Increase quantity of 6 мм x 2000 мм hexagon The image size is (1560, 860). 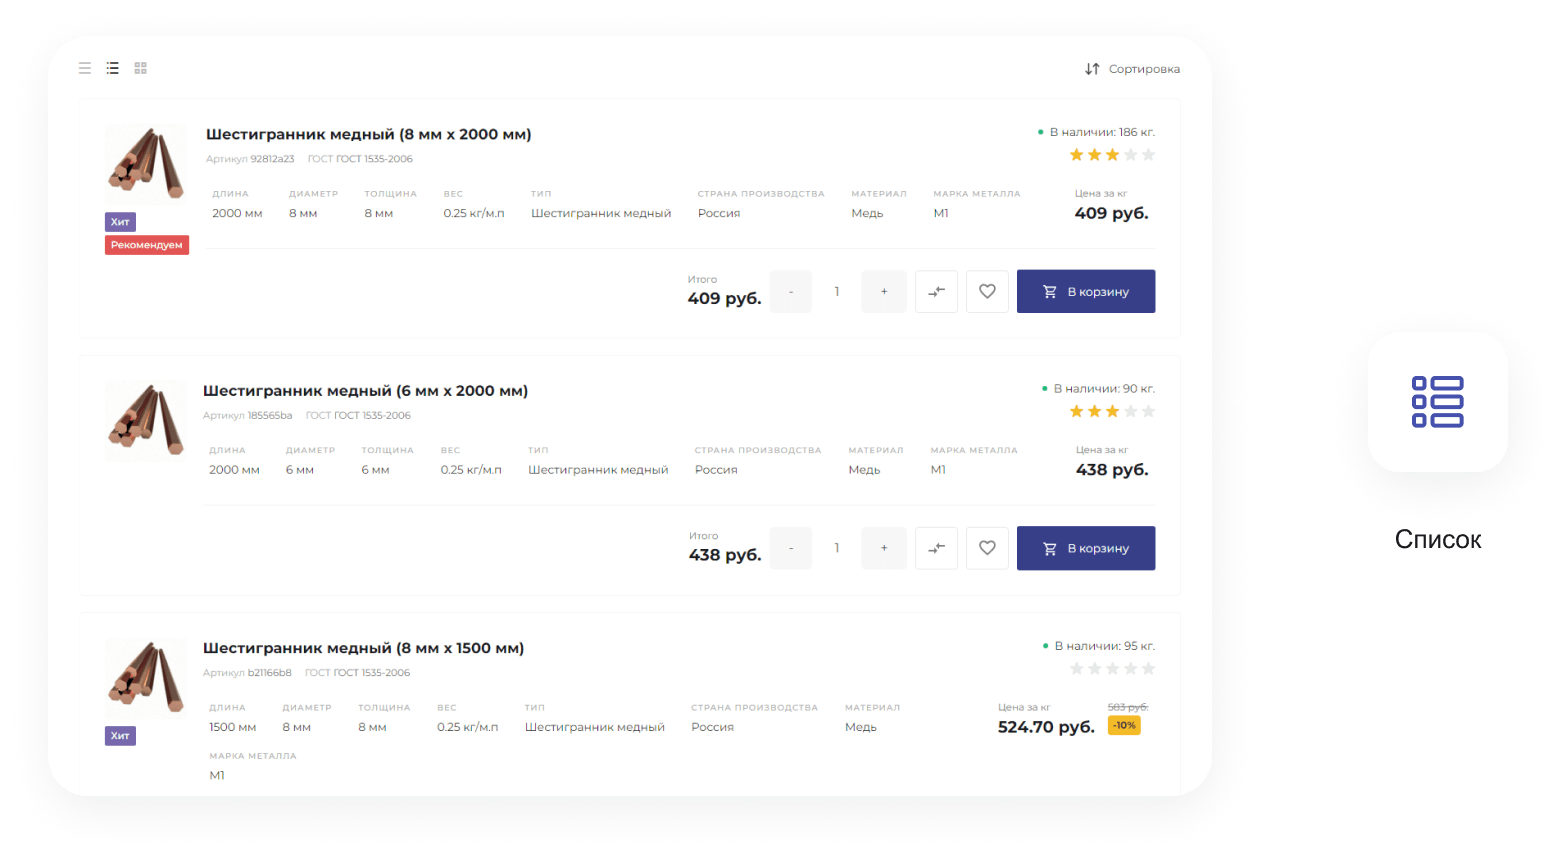[884, 548]
